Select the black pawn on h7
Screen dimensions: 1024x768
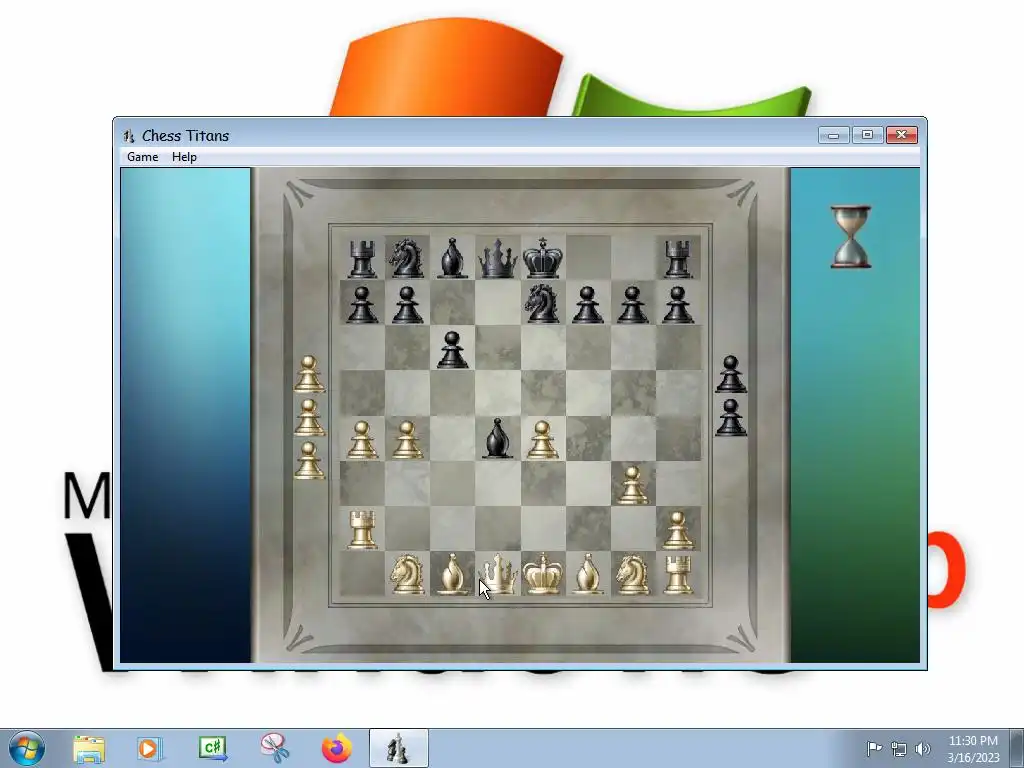point(678,304)
